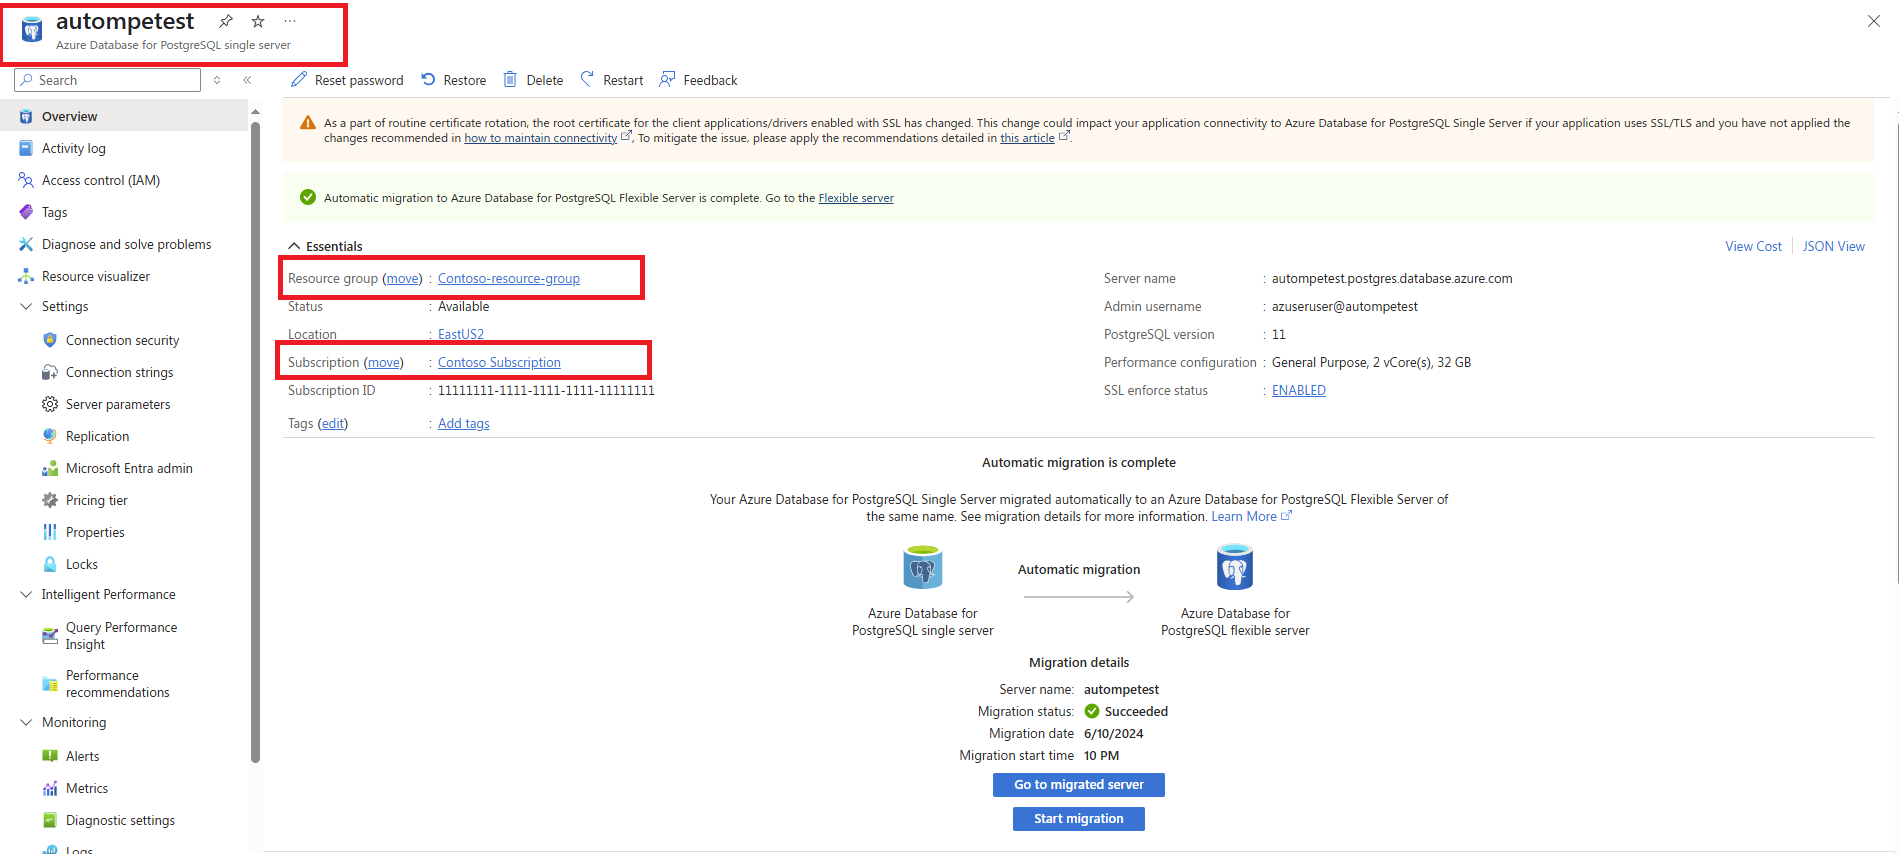Click the Performance recommendations icon
This screenshot has width=1899, height=854.
point(50,684)
